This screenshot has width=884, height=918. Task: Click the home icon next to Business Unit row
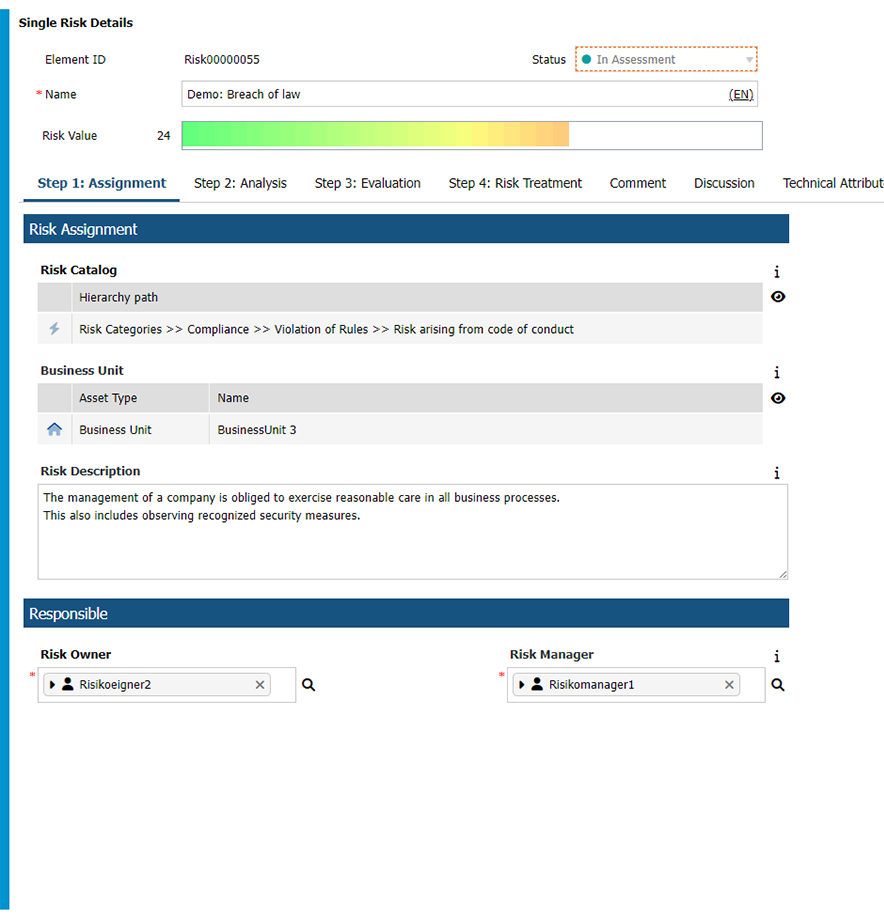click(x=53, y=429)
